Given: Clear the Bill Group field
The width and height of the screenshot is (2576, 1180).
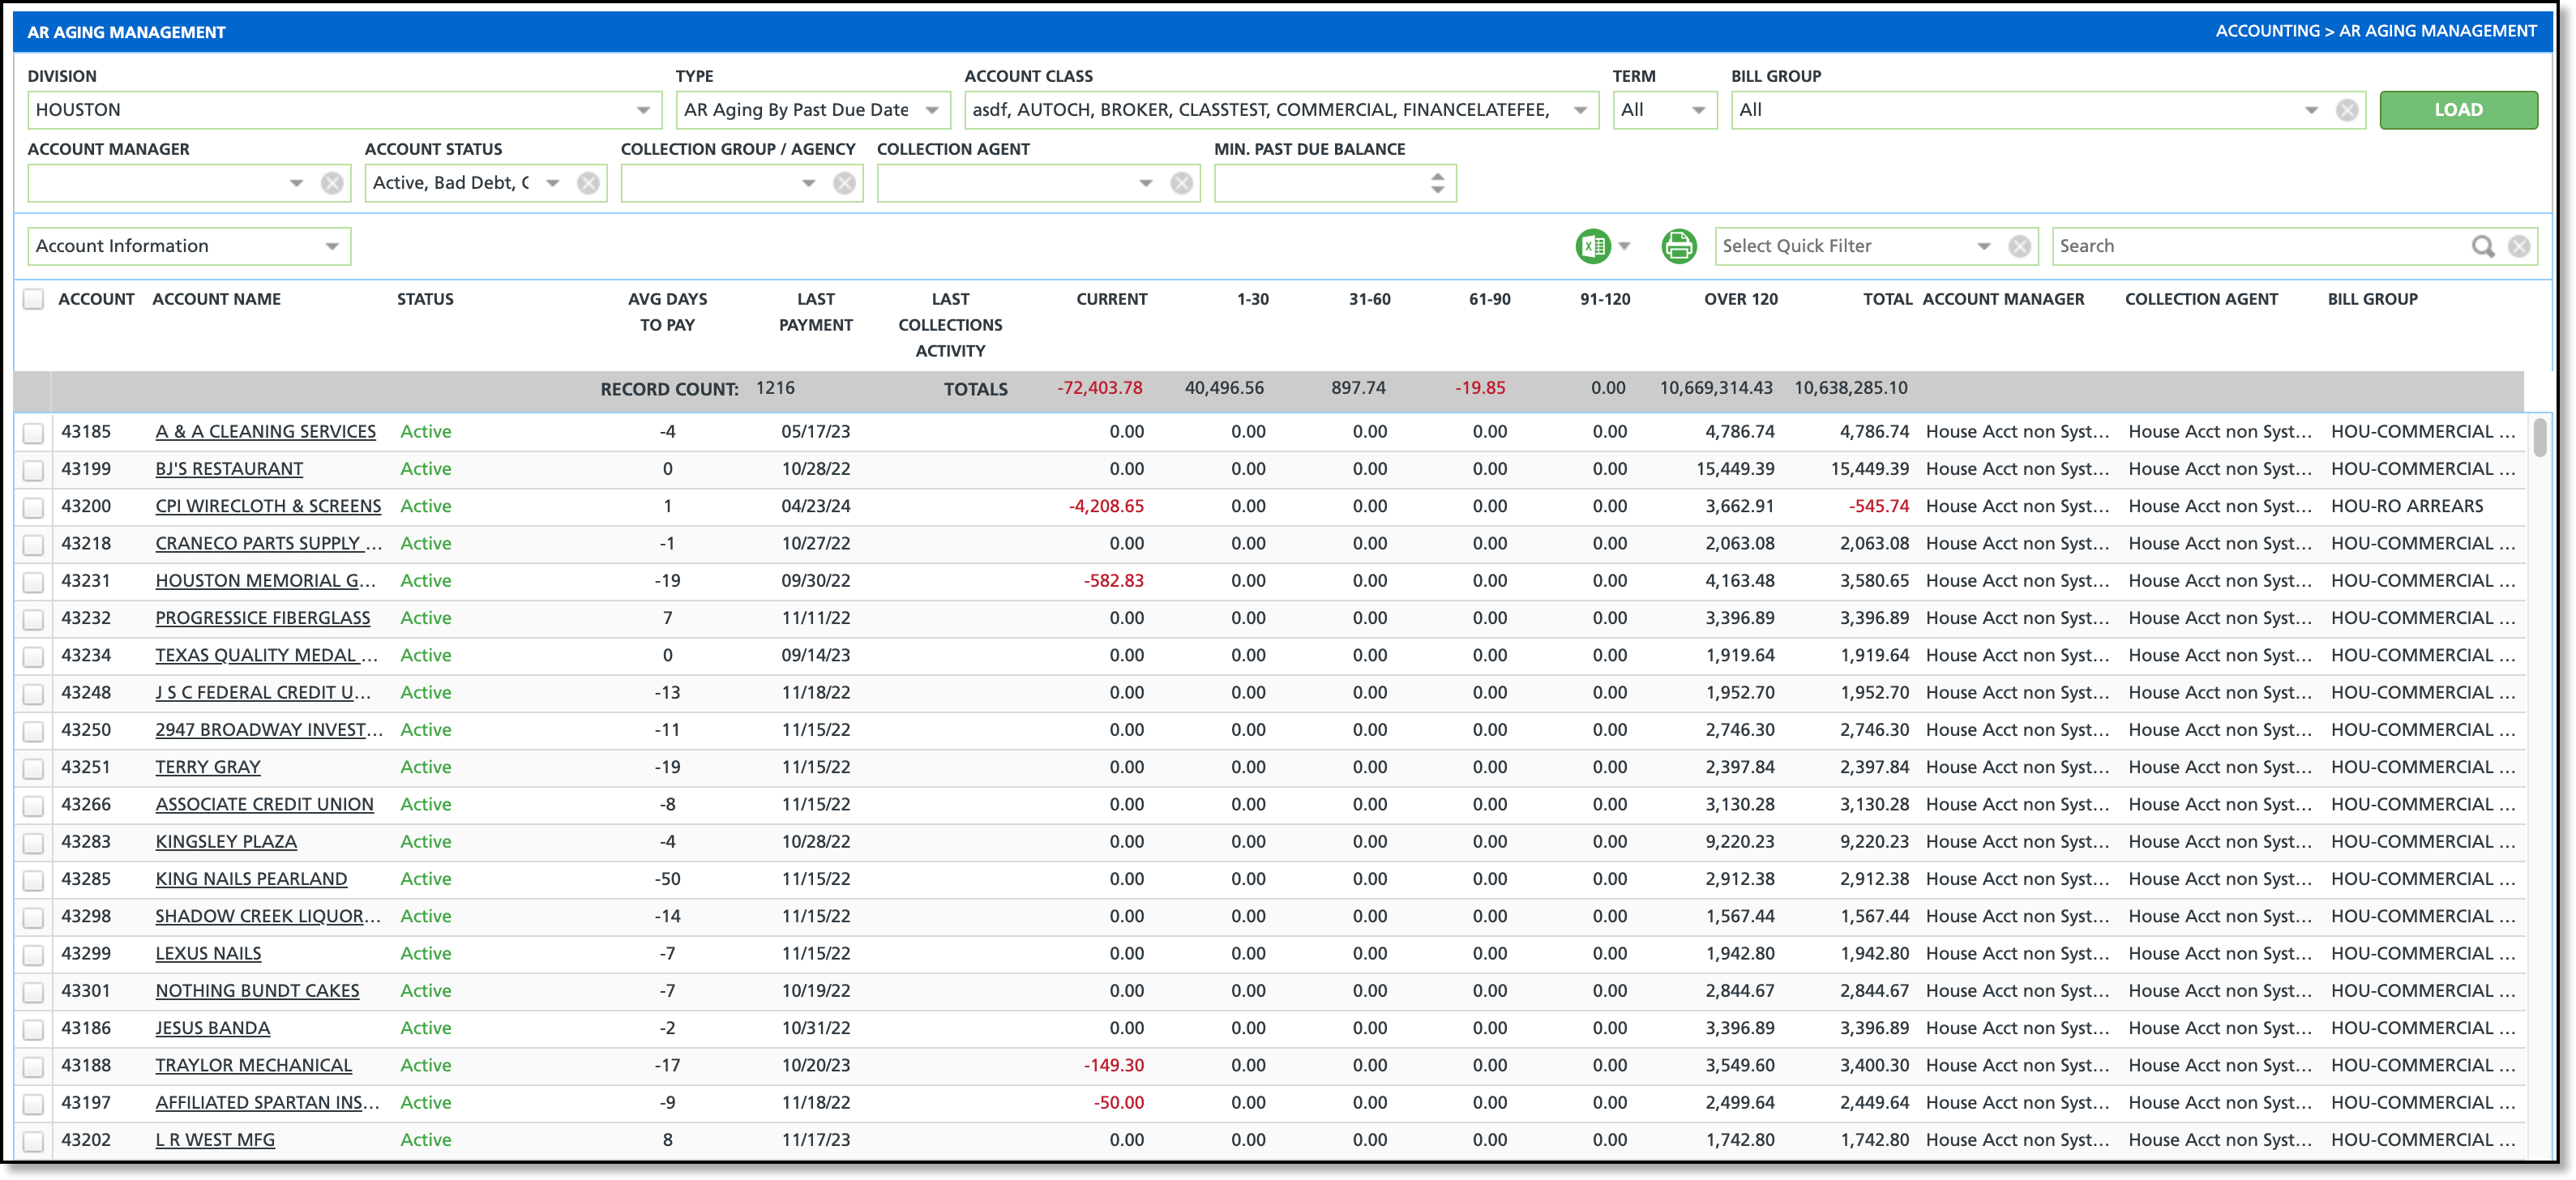Looking at the screenshot, I should coord(2347,110).
